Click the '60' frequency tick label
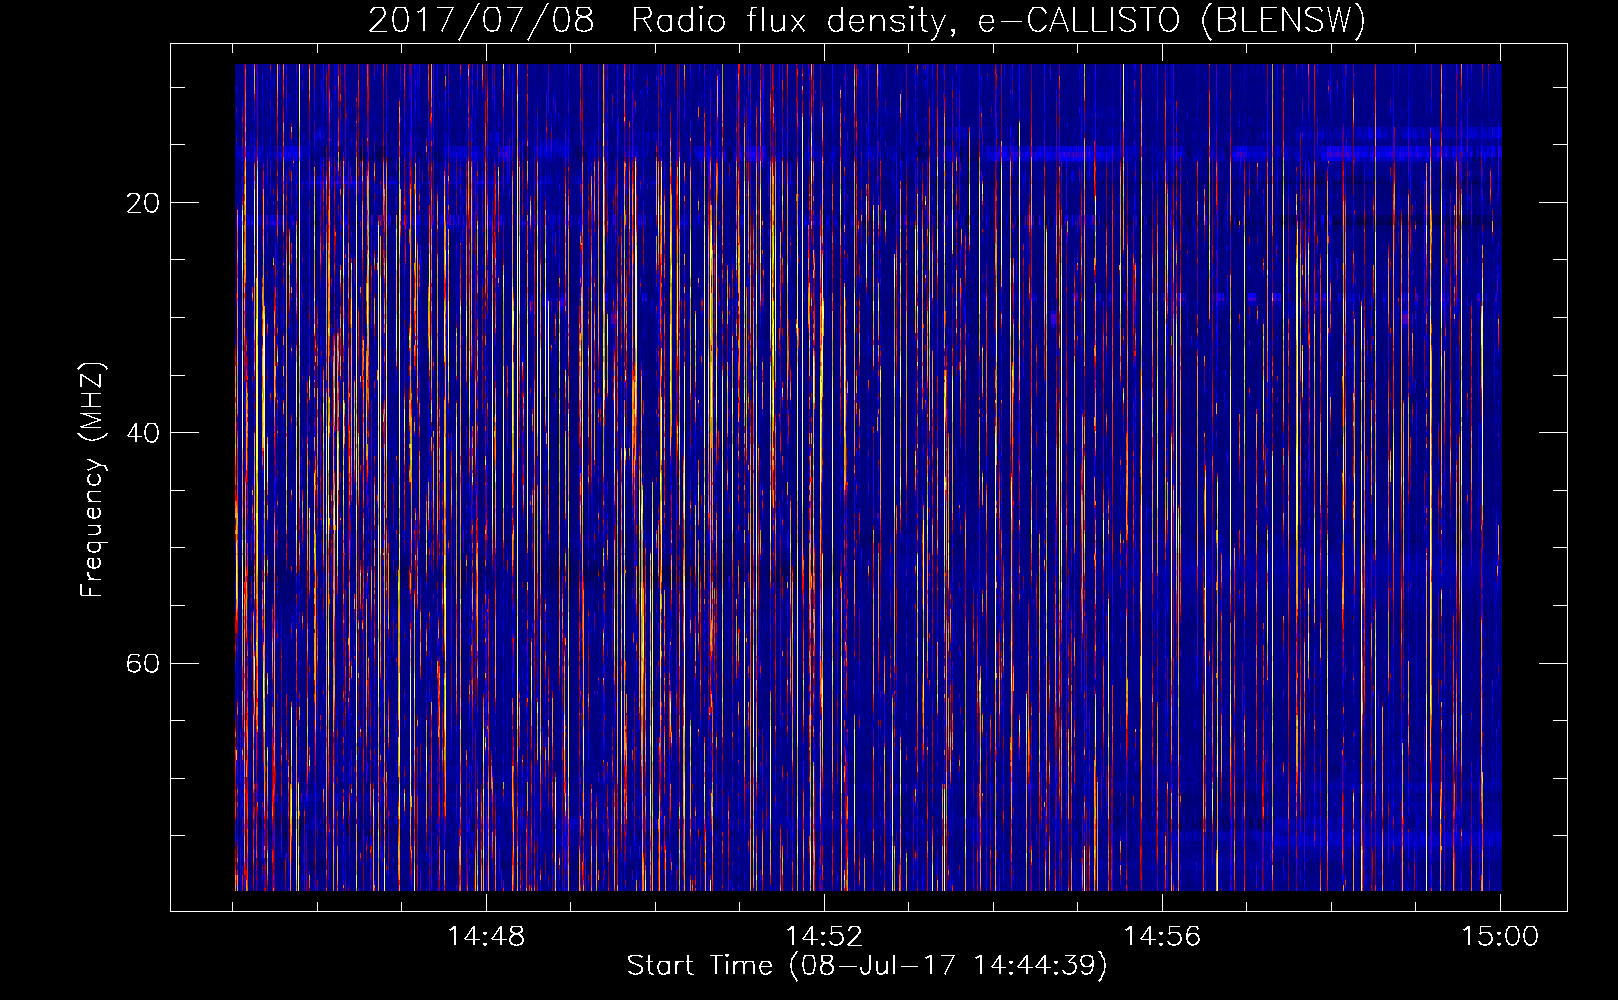Screen dimensions: 1618x1000 click(x=143, y=663)
